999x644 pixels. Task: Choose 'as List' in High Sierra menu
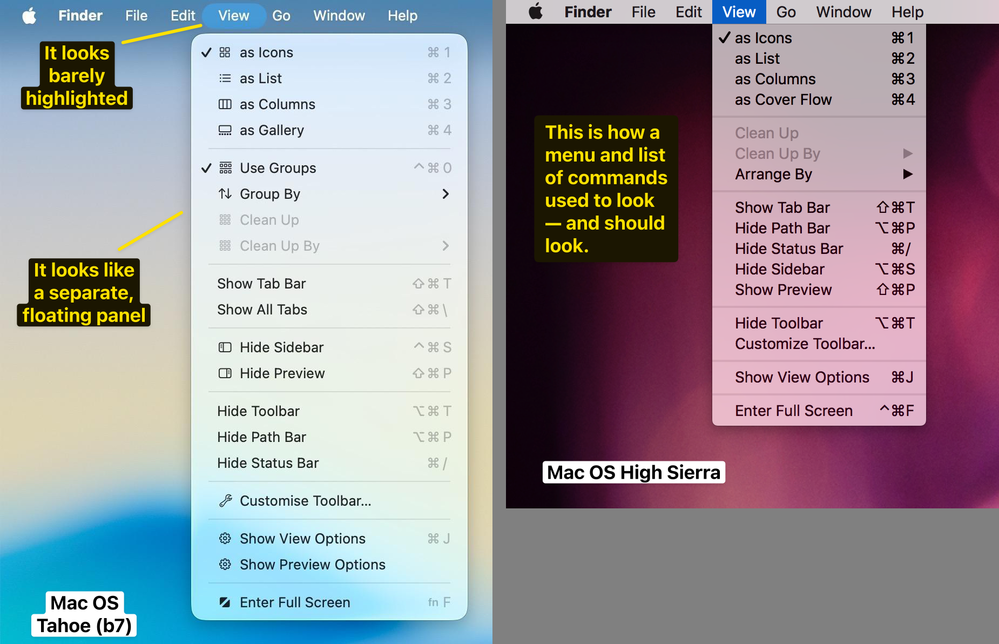[819, 59]
